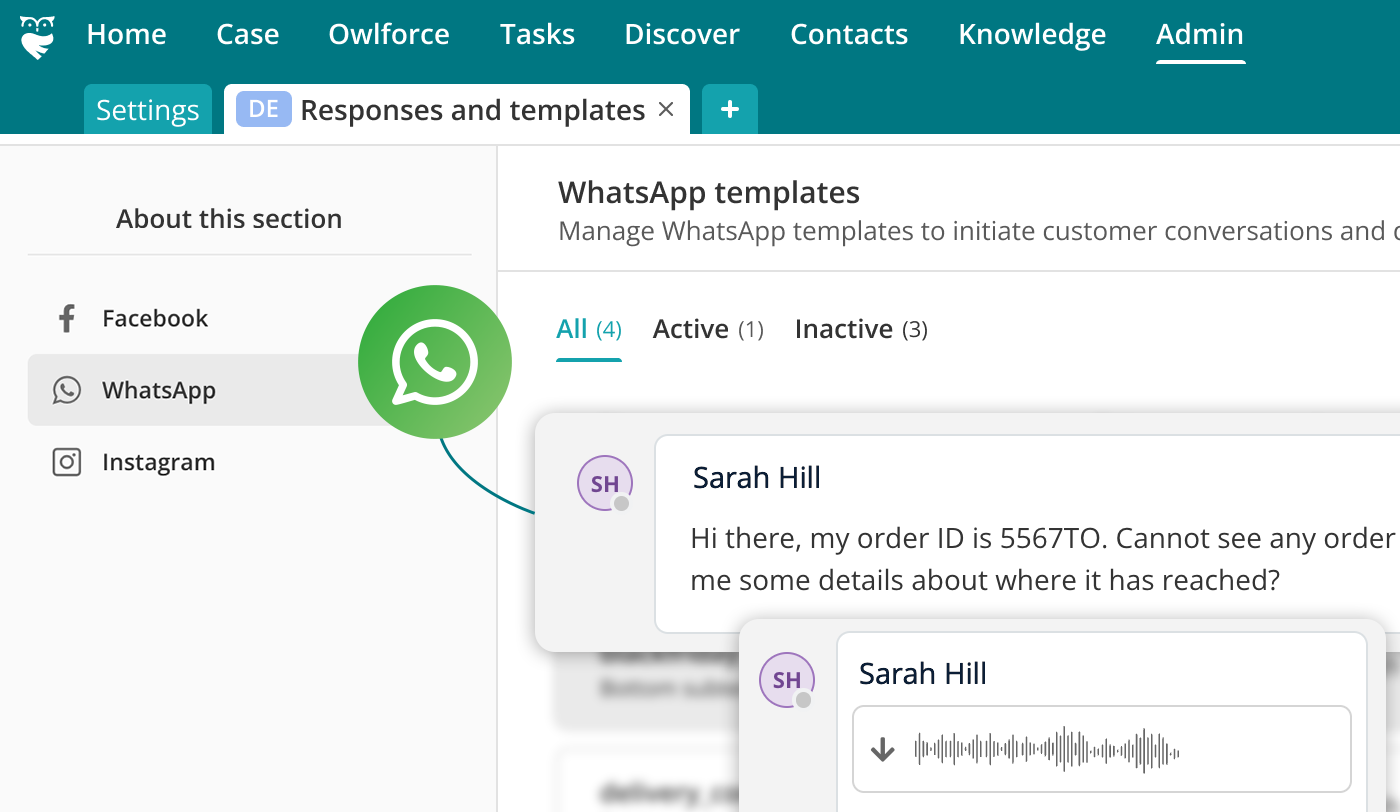Open the Discover page
1400x812 pixels.
[681, 33]
